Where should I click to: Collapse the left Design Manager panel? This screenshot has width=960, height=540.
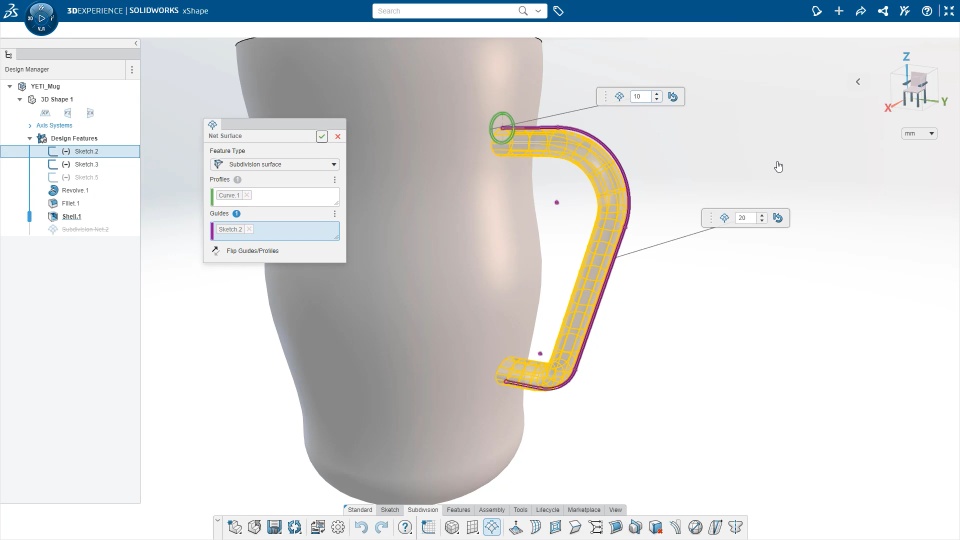[x=136, y=43]
